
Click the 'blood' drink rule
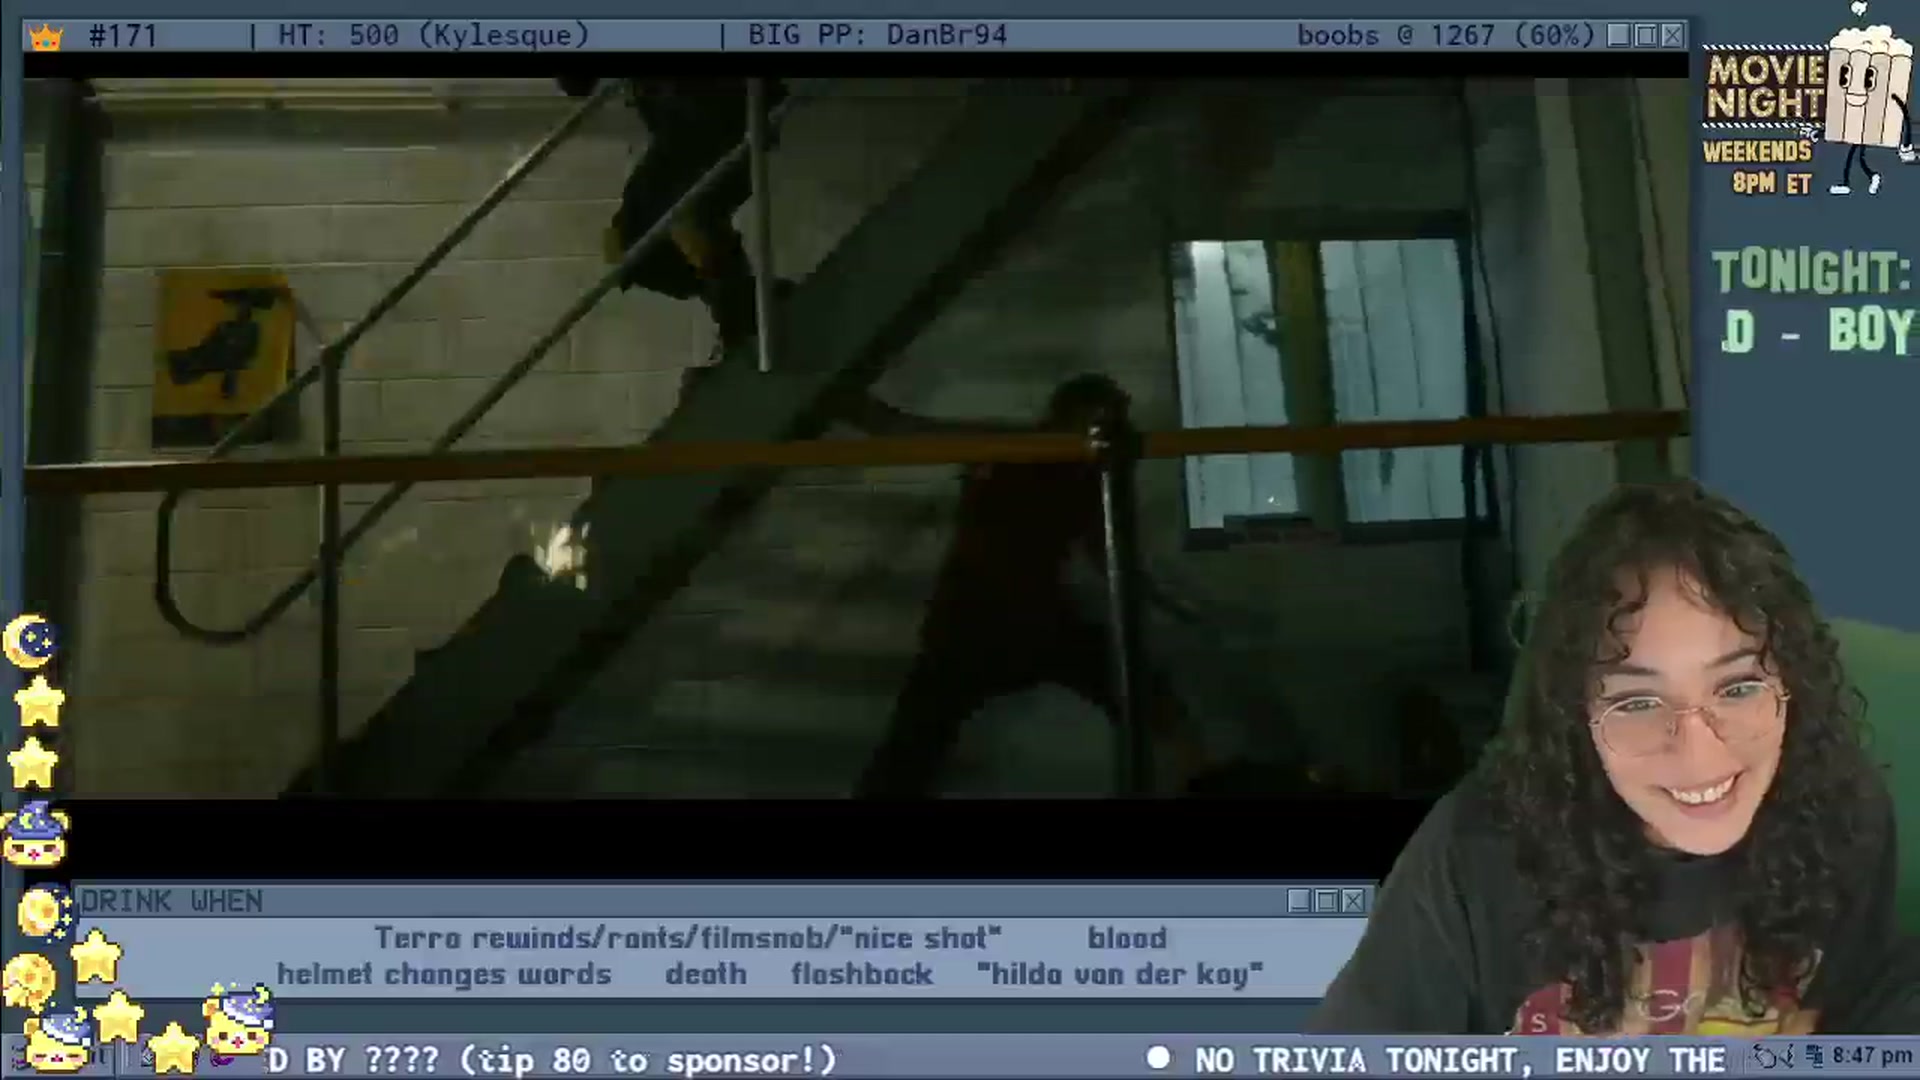[1127, 938]
